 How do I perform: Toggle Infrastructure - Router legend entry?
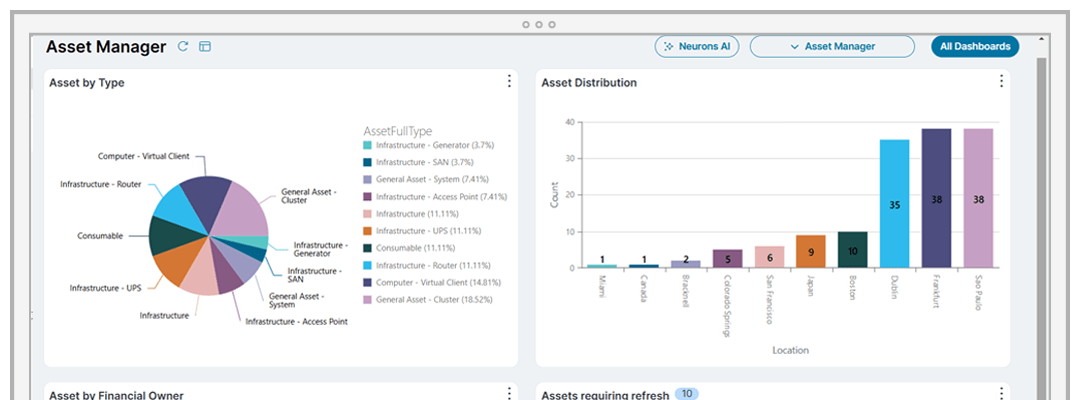426,265
